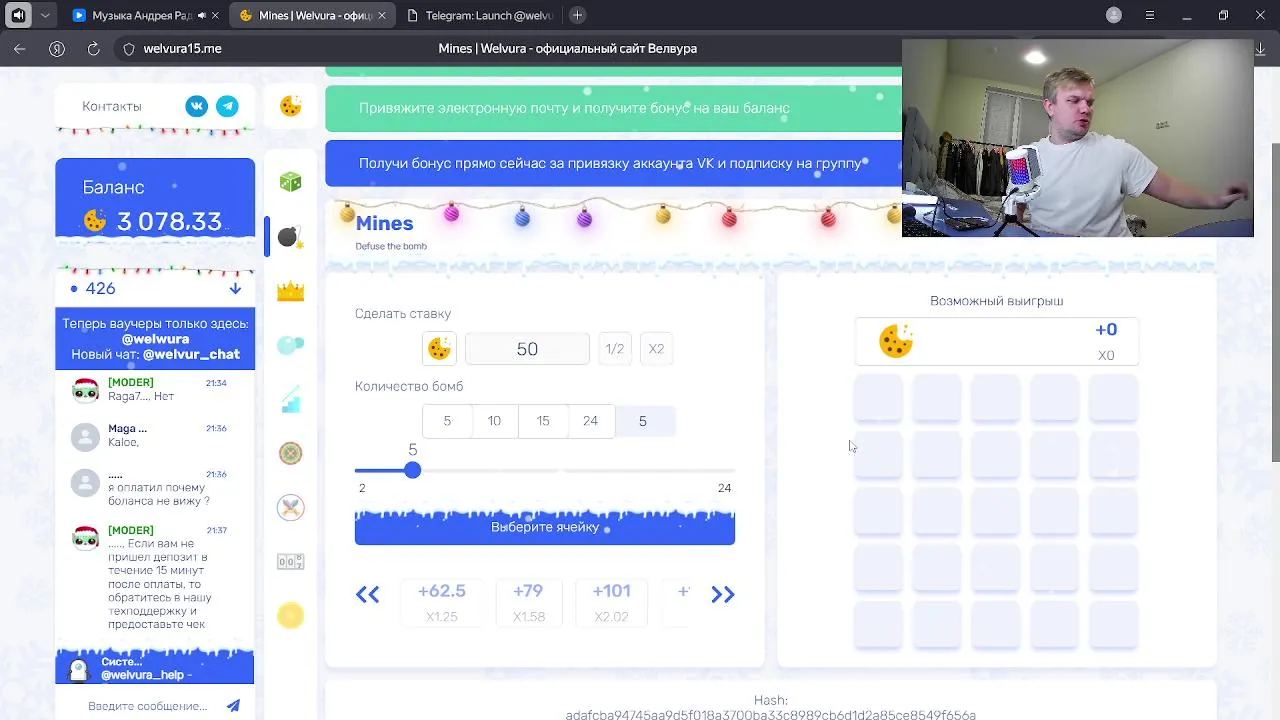Send chat message with paper plane icon
The image size is (1280, 720).
coord(233,705)
